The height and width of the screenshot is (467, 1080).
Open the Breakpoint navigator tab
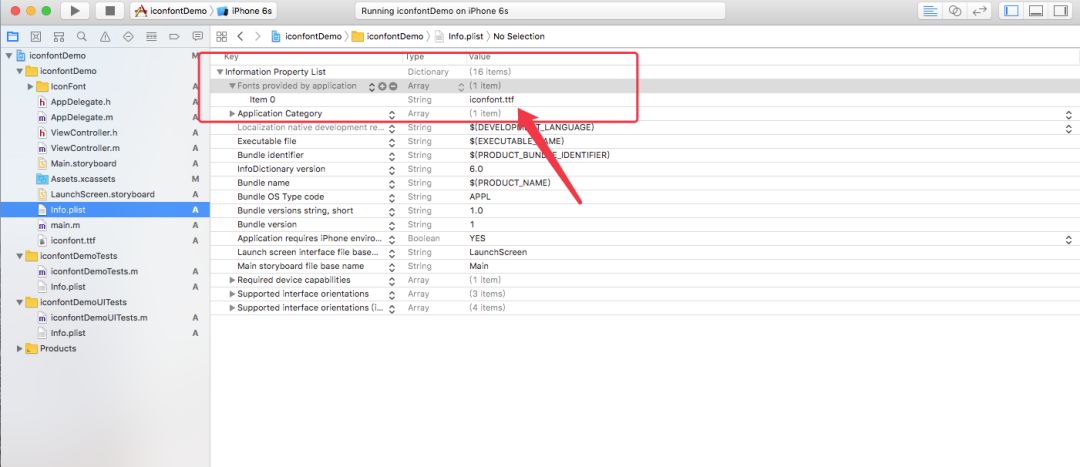174,37
